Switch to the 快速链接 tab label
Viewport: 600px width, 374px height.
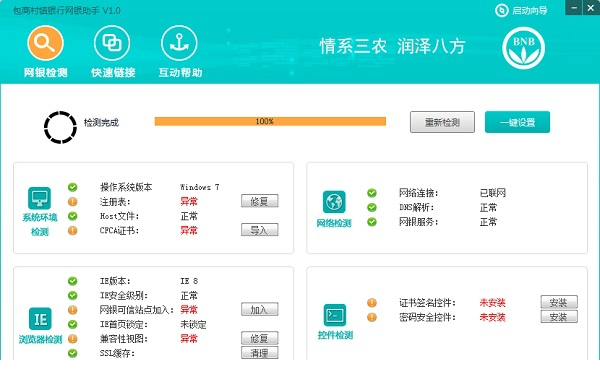click(x=113, y=72)
